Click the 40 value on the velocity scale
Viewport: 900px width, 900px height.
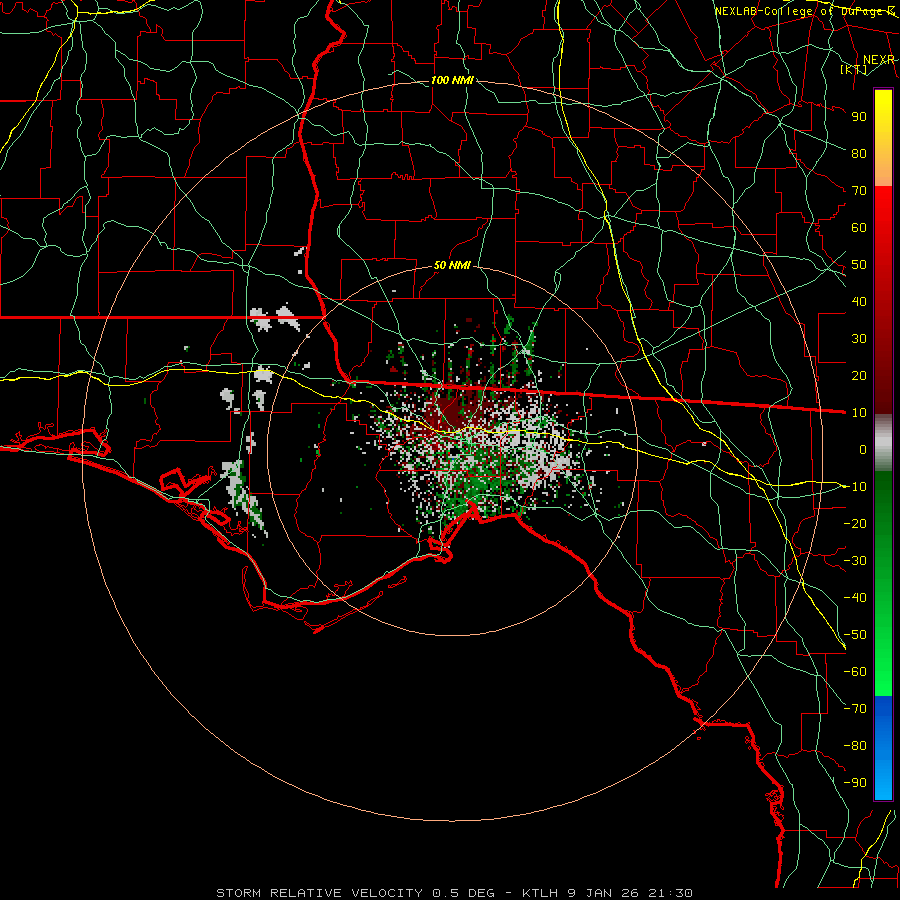pos(859,301)
